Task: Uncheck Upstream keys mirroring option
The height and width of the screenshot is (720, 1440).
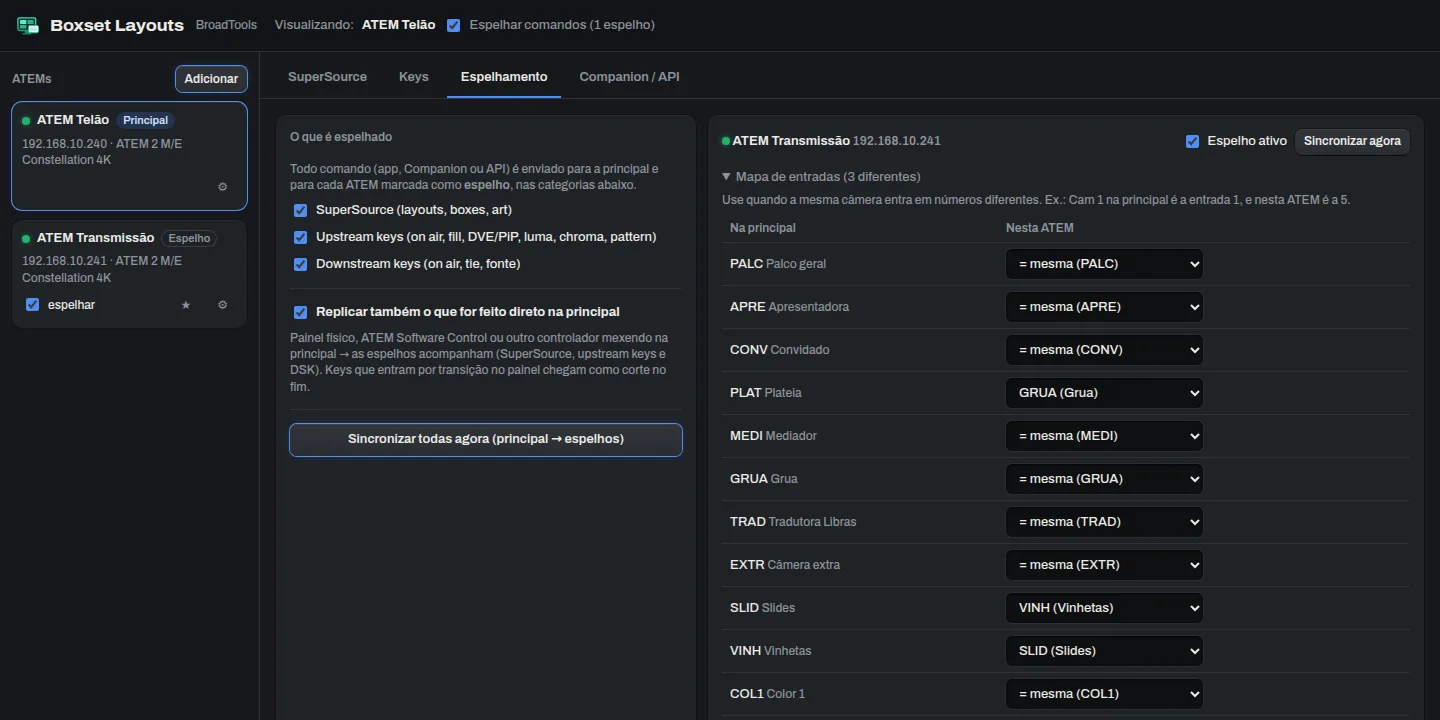Action: [300, 237]
